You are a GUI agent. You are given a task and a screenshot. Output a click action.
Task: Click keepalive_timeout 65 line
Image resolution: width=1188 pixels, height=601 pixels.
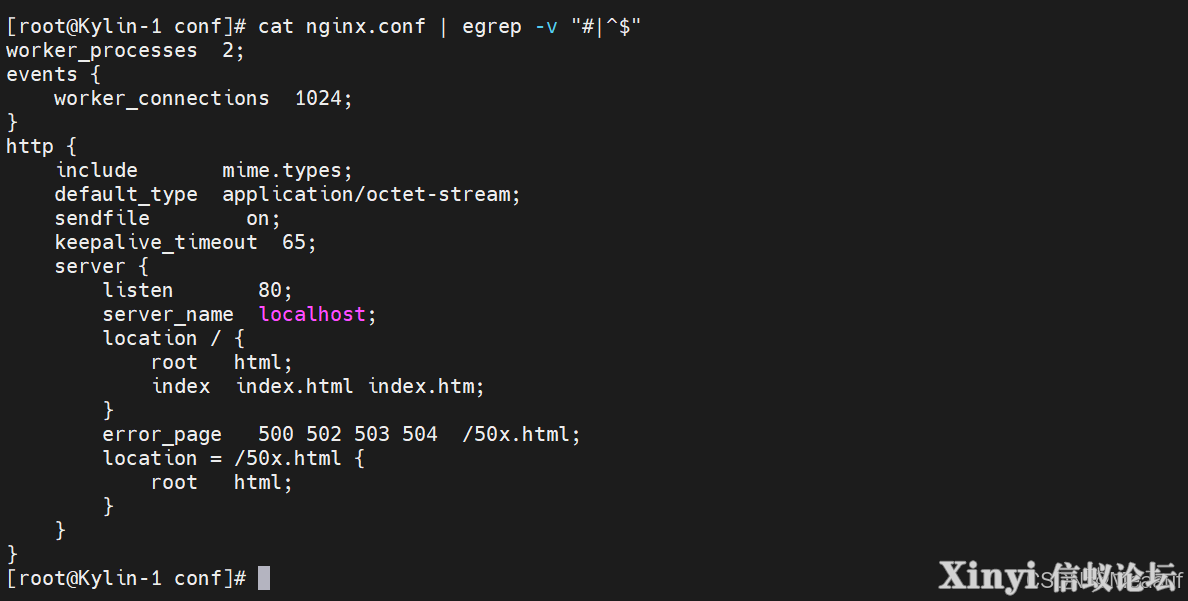186,243
